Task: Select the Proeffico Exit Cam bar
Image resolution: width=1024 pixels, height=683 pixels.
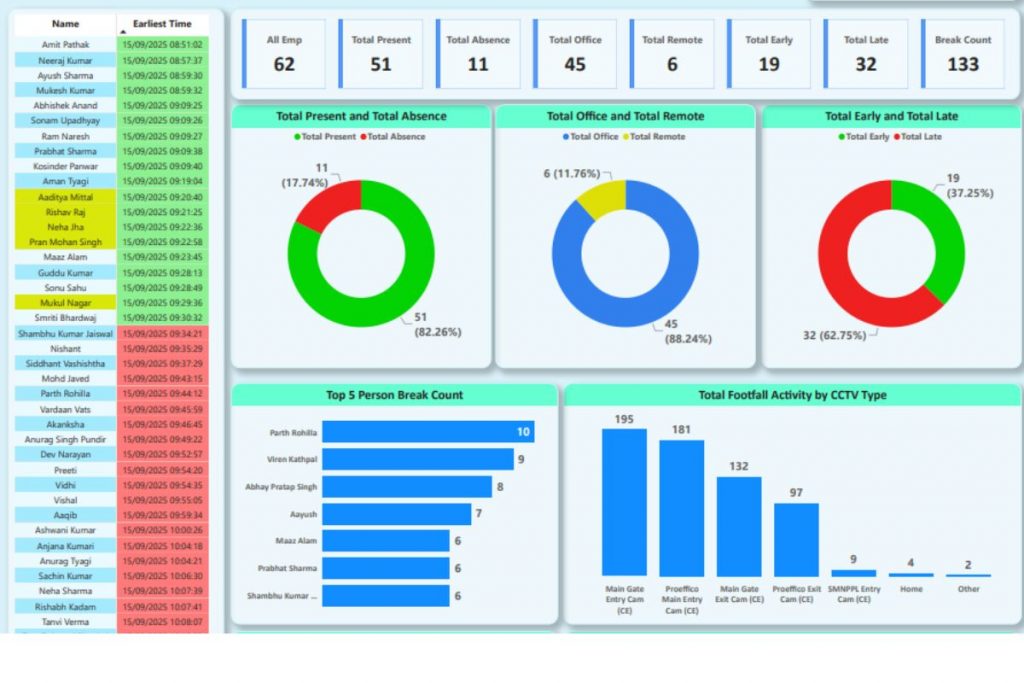Action: 796,539
